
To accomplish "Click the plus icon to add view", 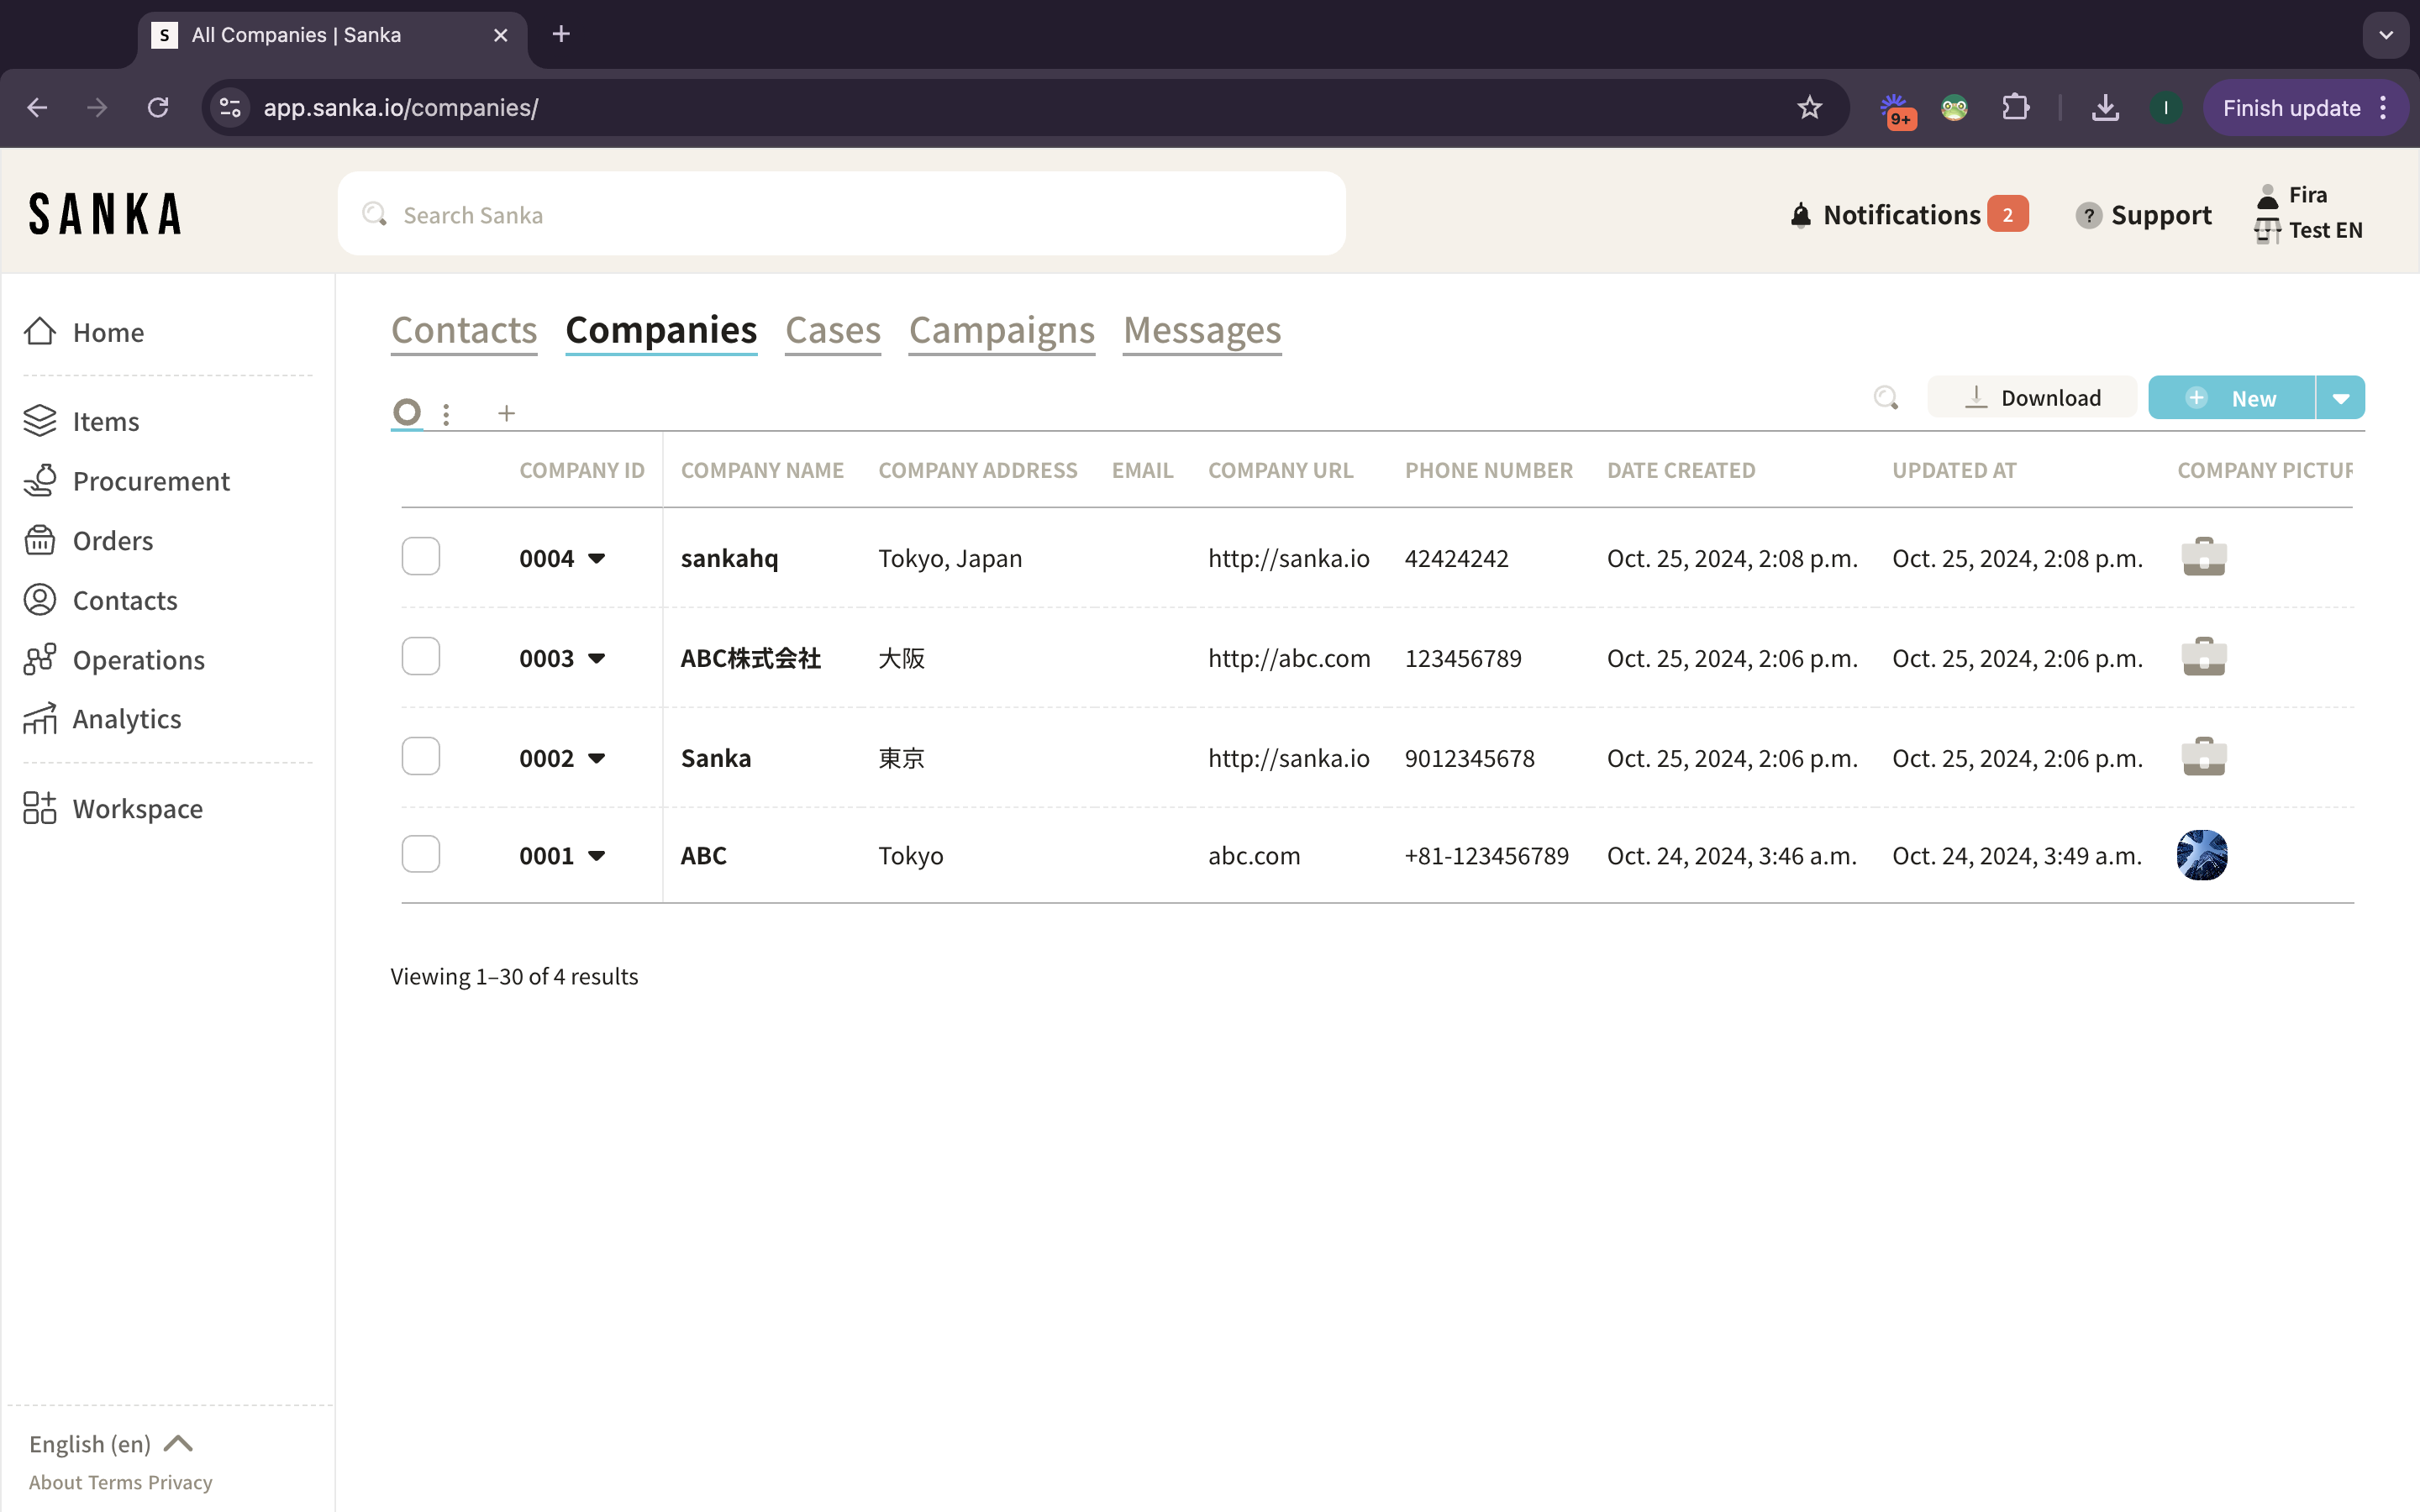I will 507,413.
